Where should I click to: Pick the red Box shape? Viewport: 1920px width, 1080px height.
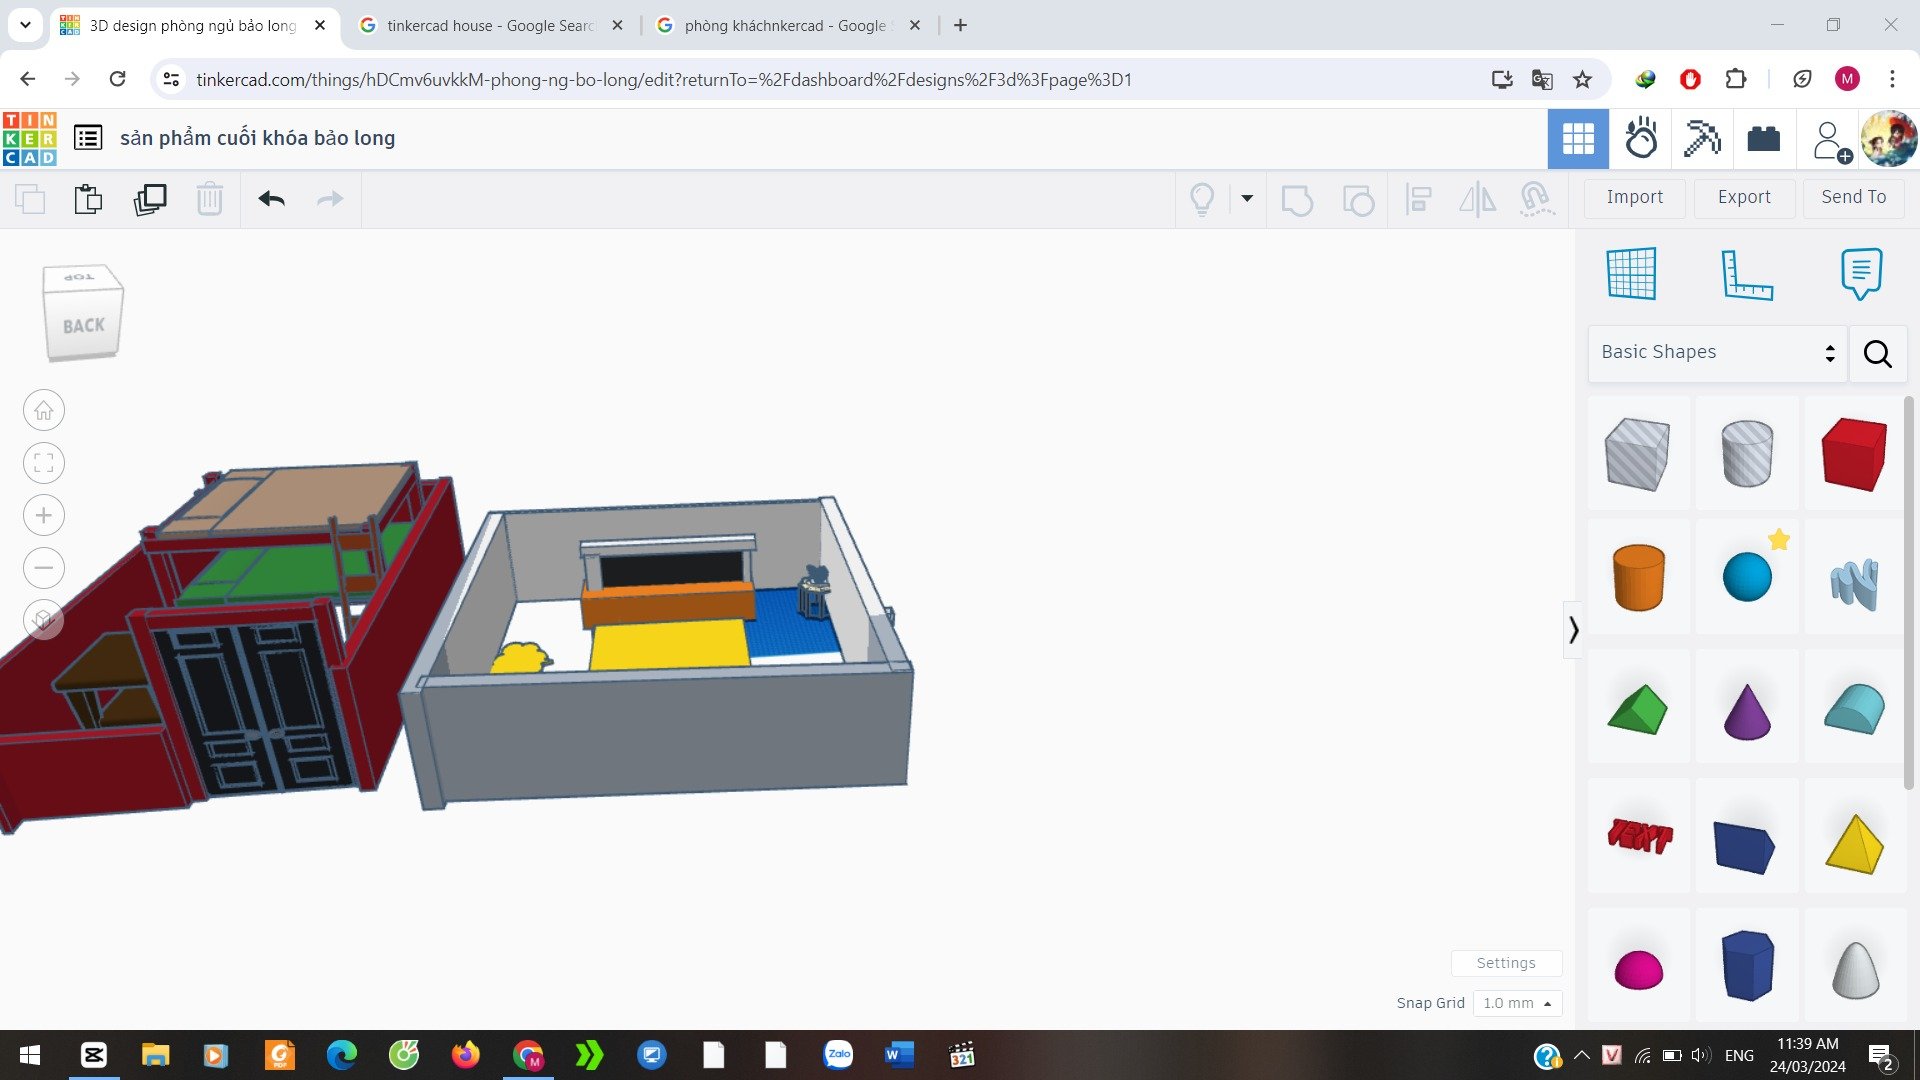click(1855, 454)
